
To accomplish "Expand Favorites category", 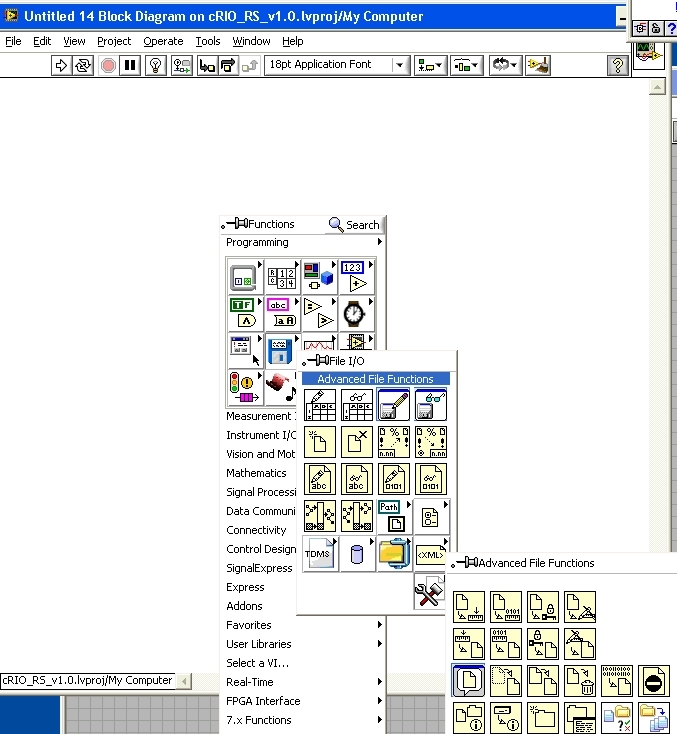I will (303, 625).
